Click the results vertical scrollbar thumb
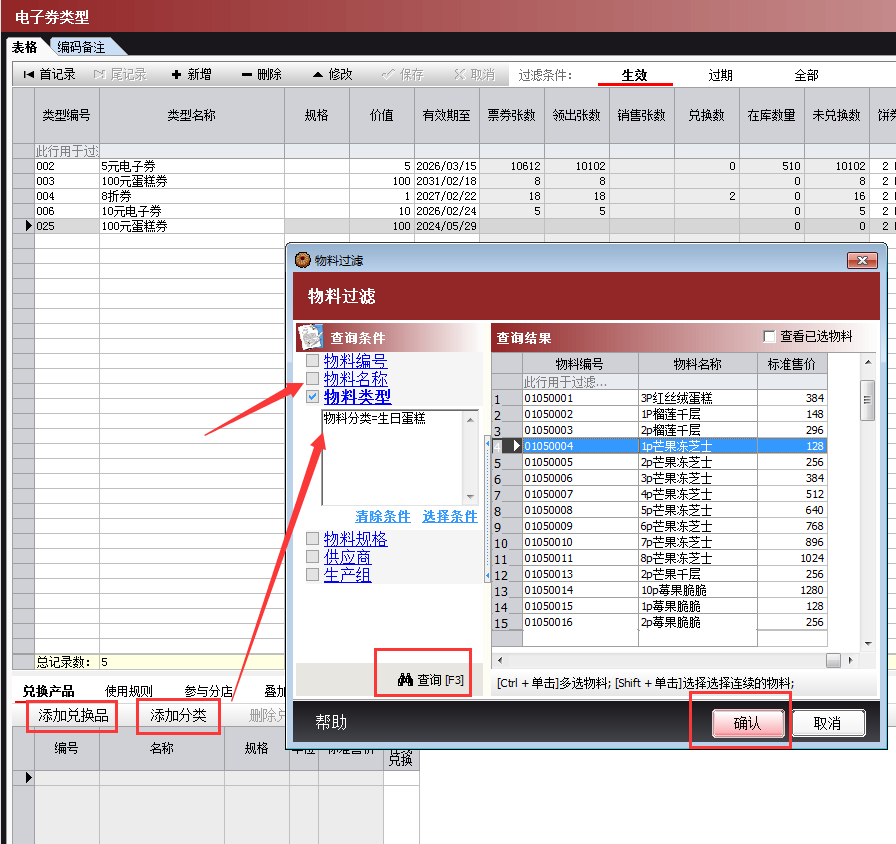 coord(867,400)
